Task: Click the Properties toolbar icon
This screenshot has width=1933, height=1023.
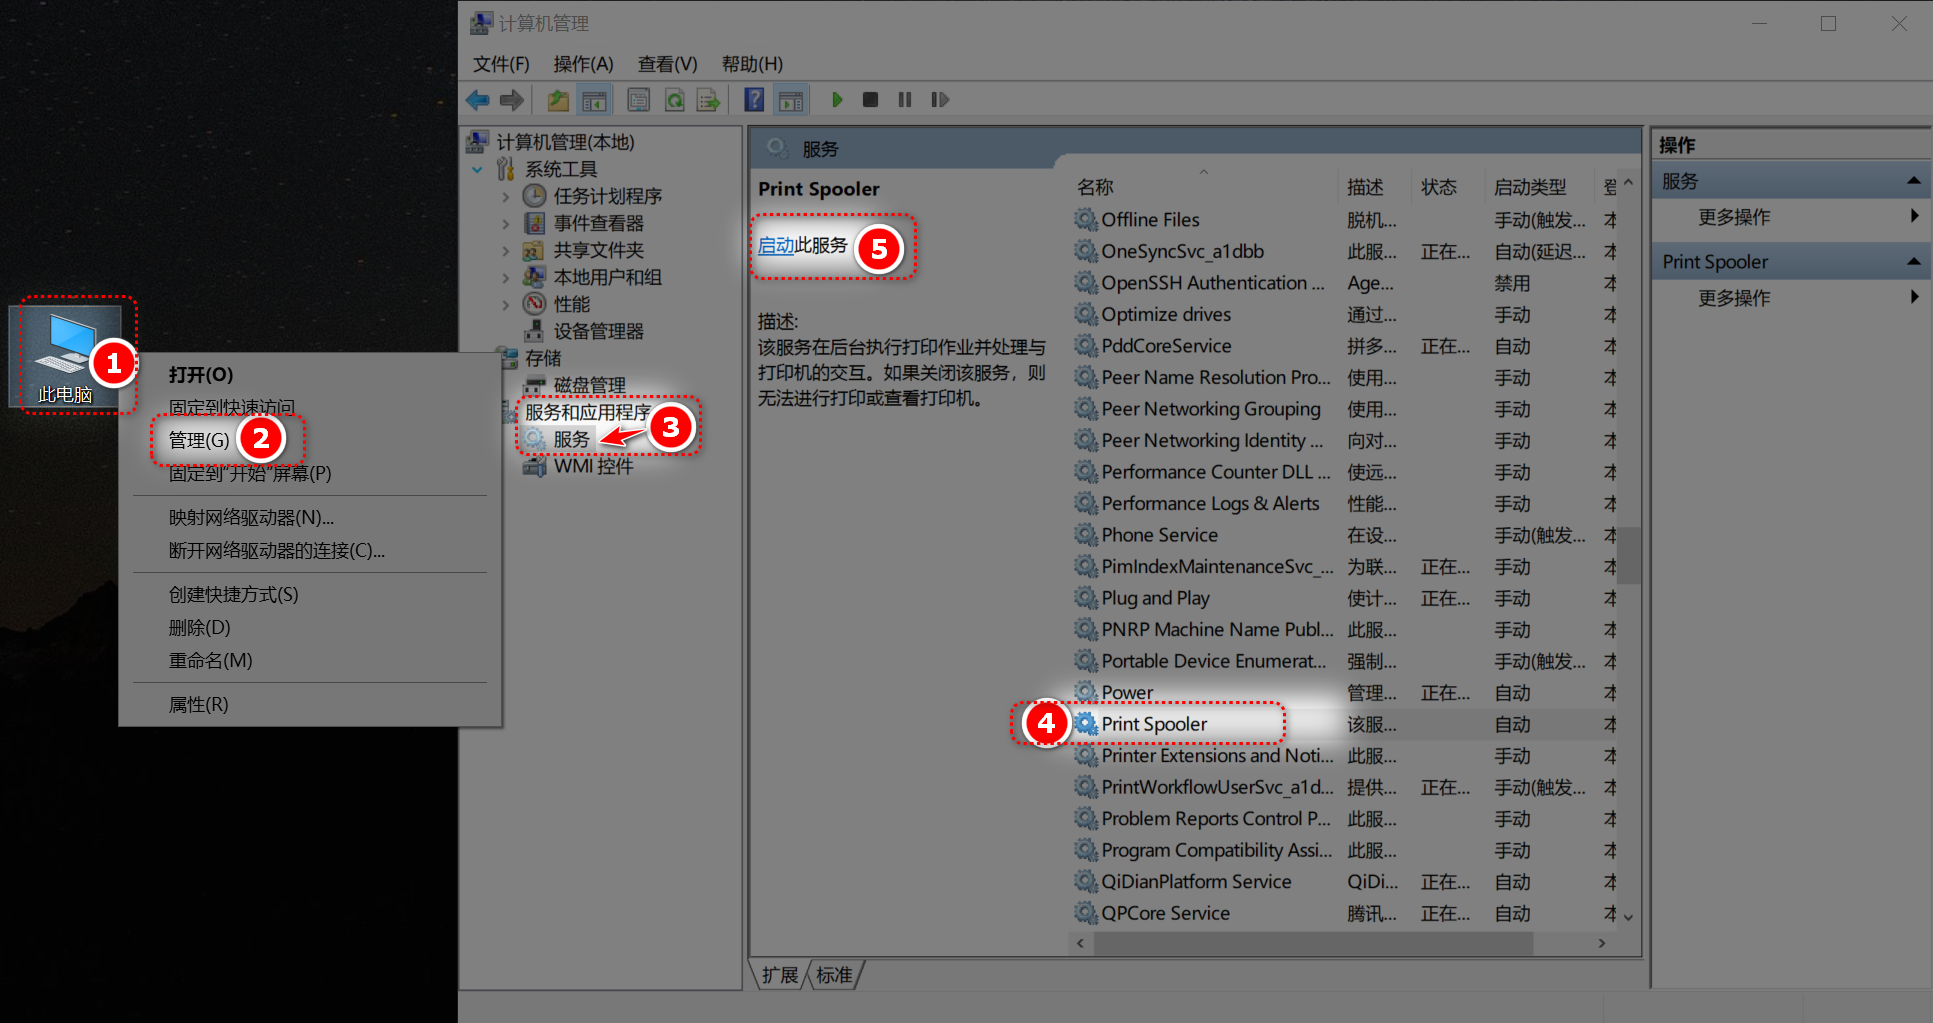Action: pos(639,100)
